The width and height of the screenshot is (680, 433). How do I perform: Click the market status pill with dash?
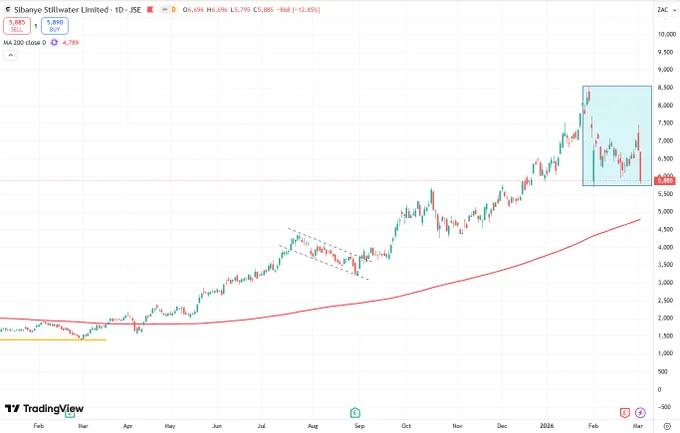(x=164, y=10)
